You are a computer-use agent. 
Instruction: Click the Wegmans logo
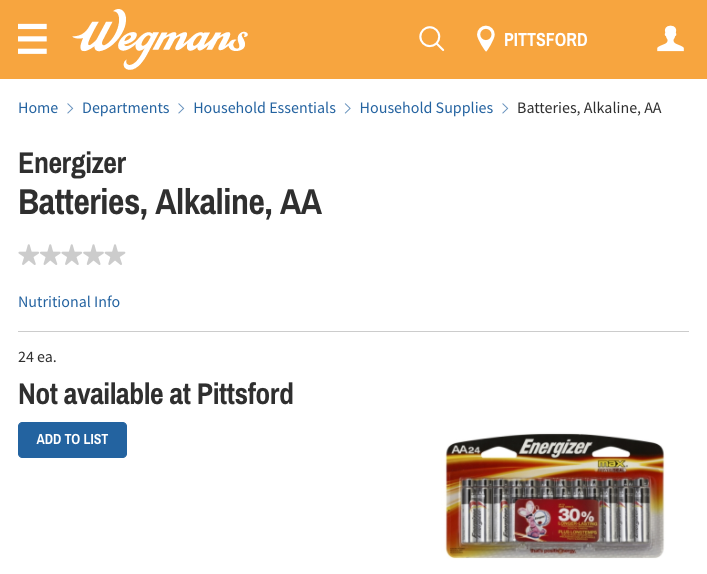pos(160,40)
